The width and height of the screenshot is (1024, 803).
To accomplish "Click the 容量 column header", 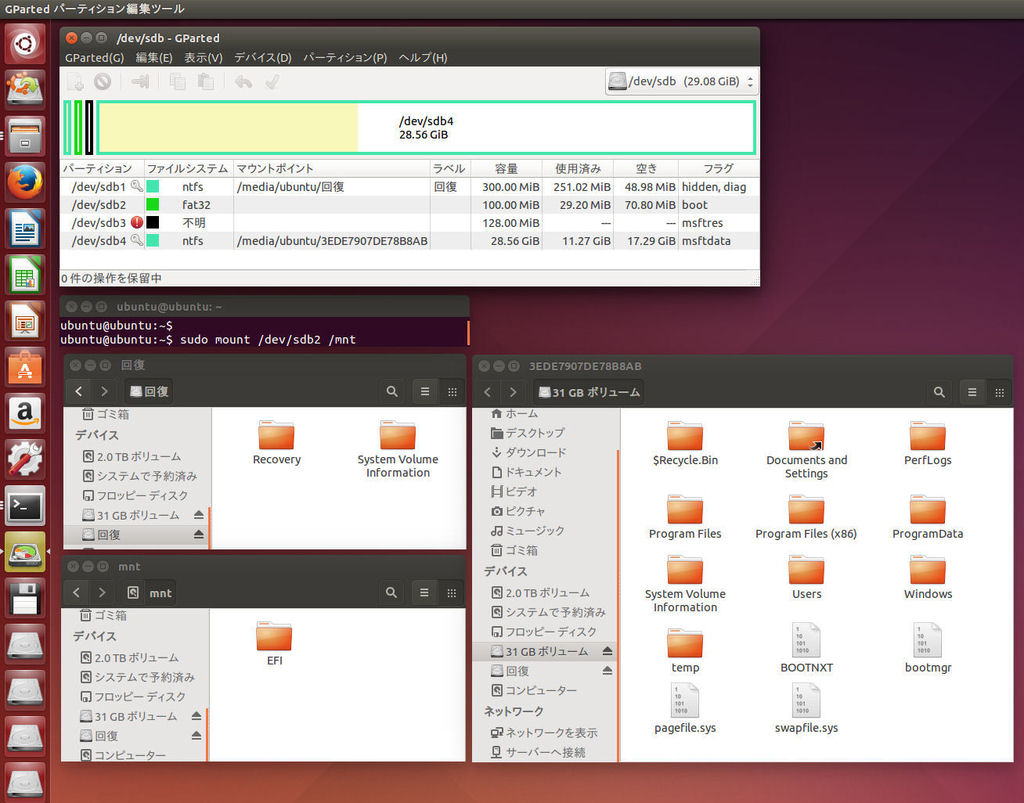I will (506, 168).
